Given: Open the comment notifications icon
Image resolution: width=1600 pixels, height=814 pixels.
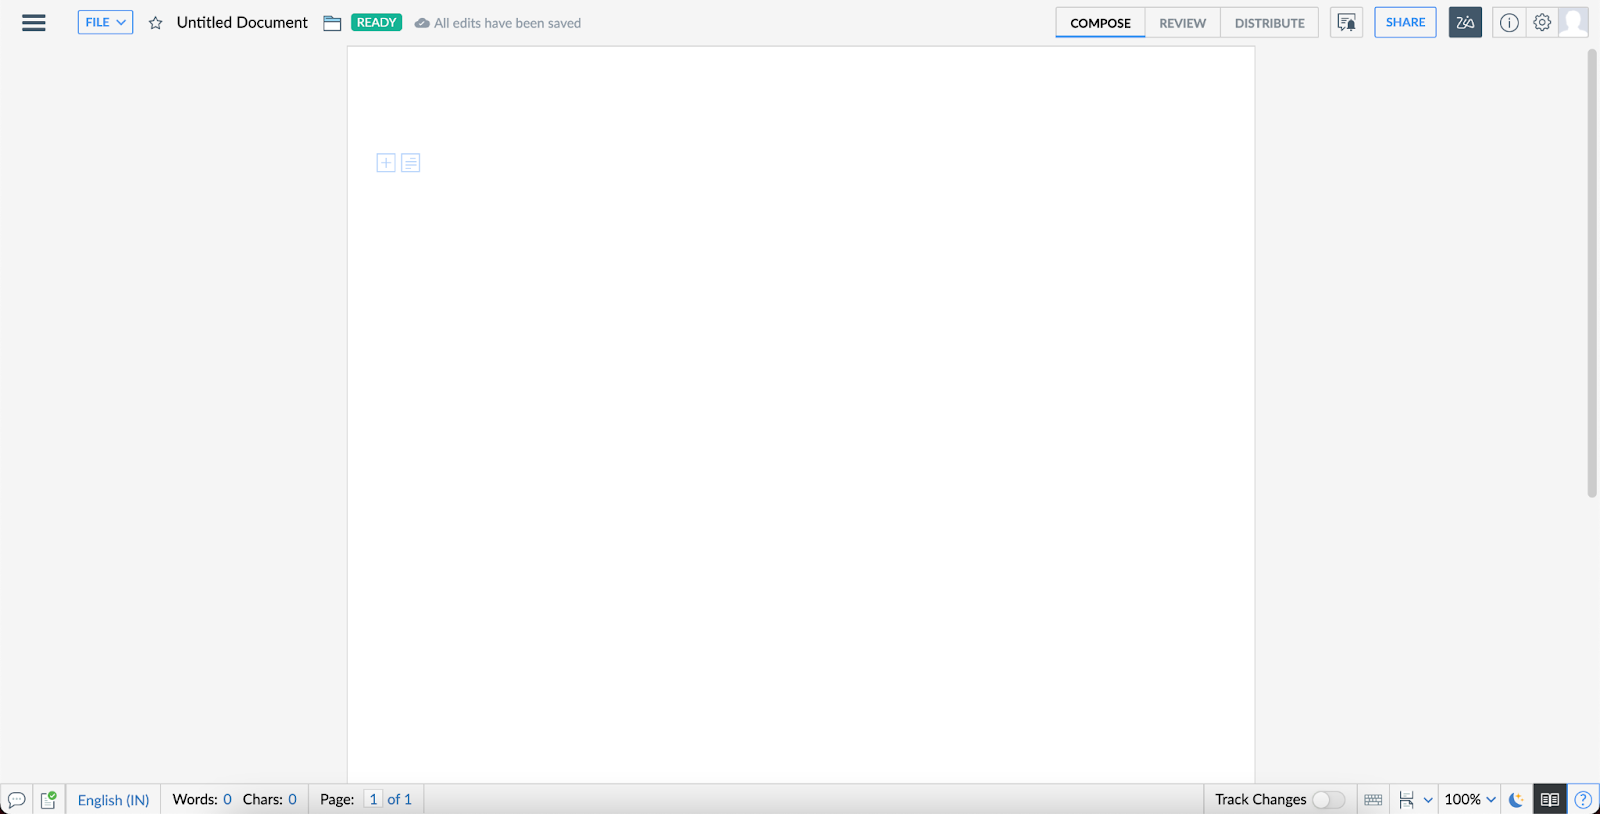Looking at the screenshot, I should pyautogui.click(x=1346, y=23).
